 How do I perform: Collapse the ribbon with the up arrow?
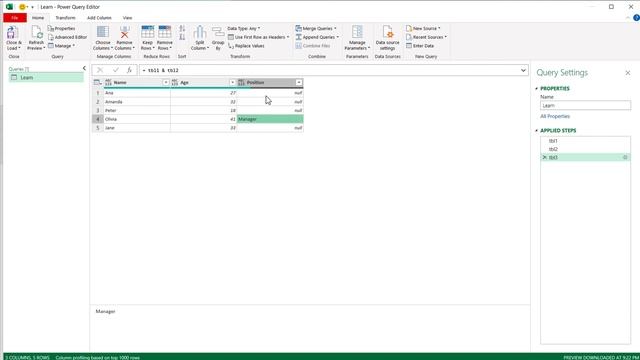[x=628, y=18]
